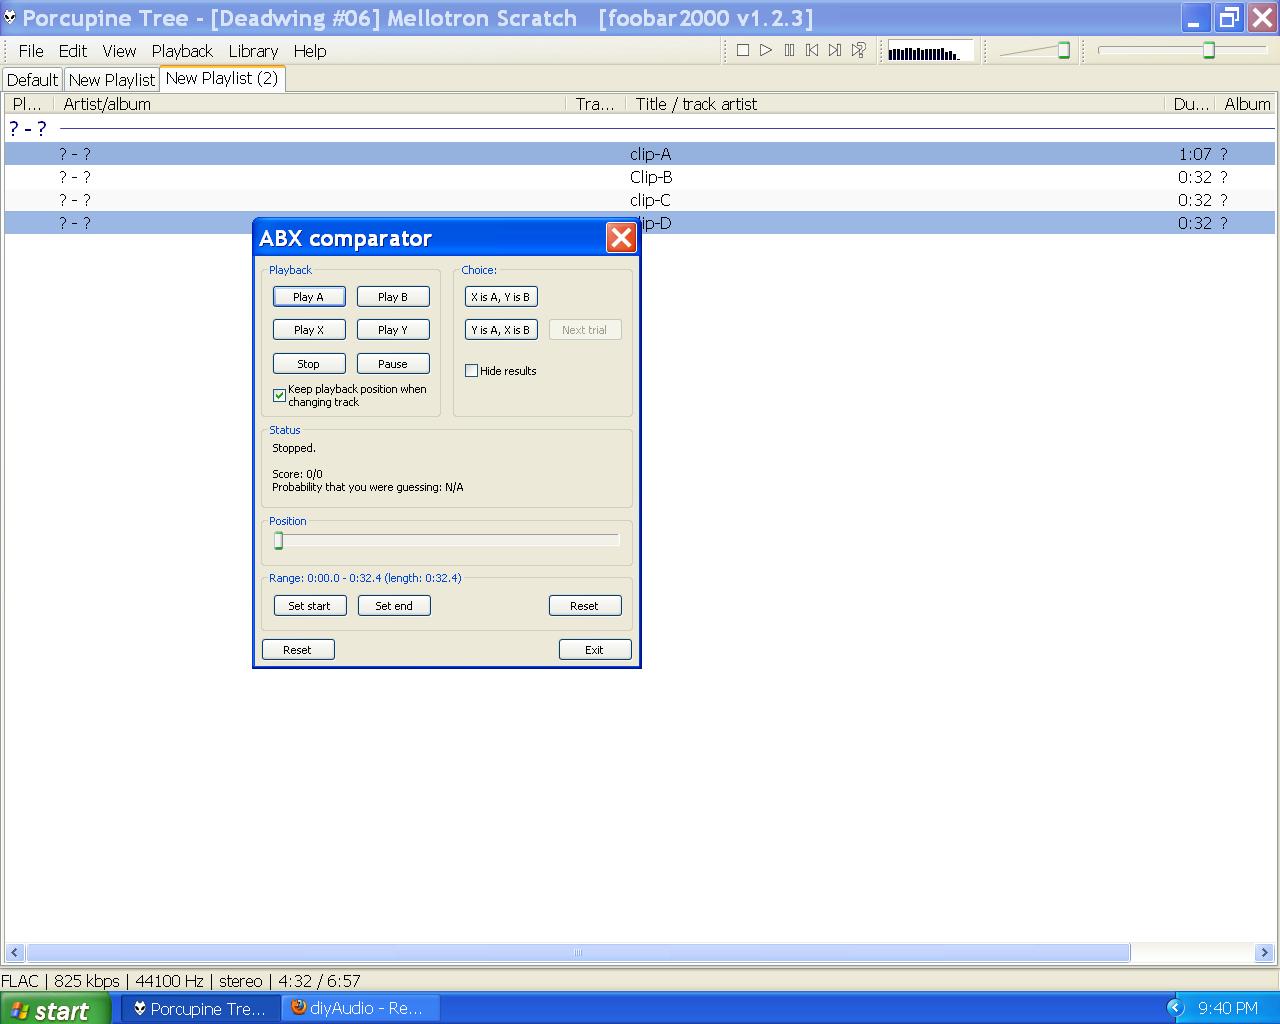
Task: Switch to Porcupine Tree taskbar item
Action: point(201,1008)
